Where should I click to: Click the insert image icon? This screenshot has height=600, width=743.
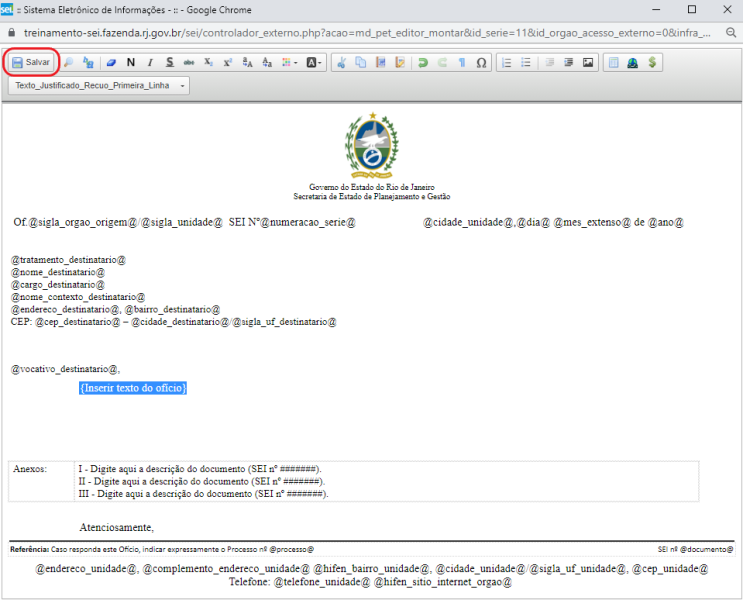tap(588, 62)
